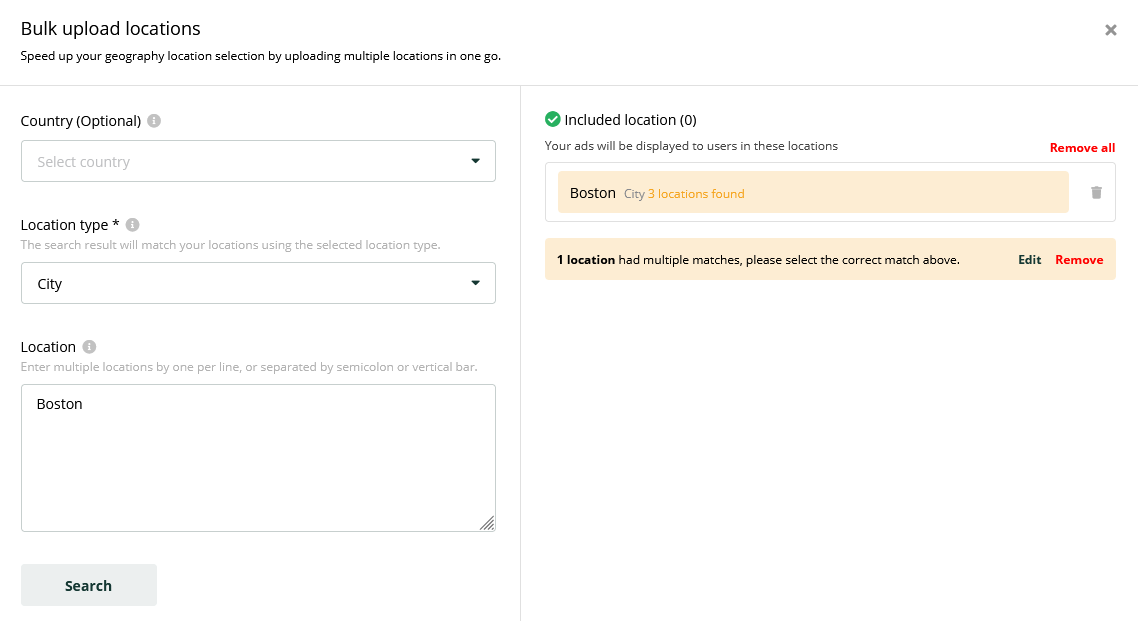Click Remove in the multiple matches banner

pos(1079,260)
